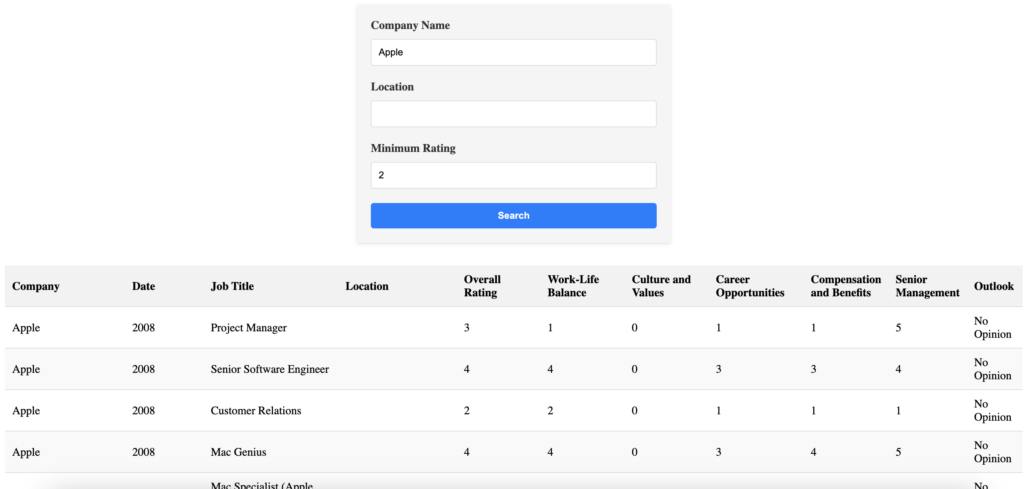Select the Mac Genius job title cell

tap(238, 452)
